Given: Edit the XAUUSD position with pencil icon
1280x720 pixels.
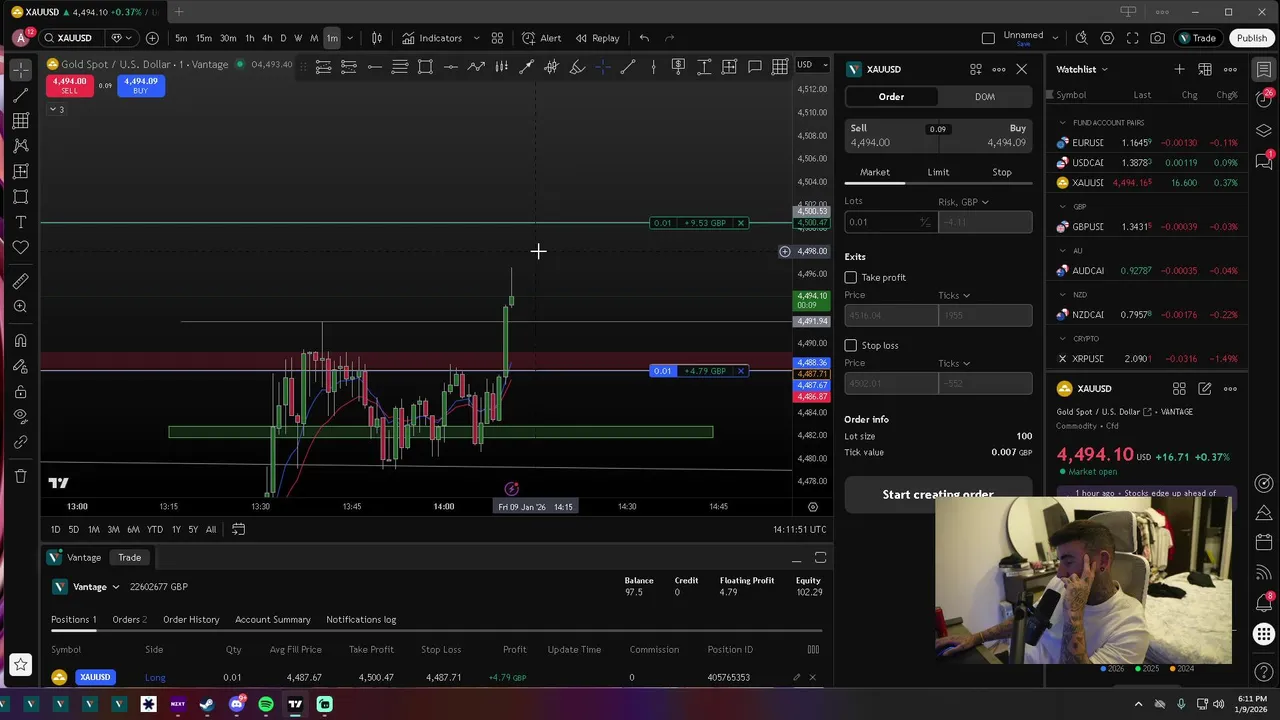Looking at the screenshot, I should 796,677.
